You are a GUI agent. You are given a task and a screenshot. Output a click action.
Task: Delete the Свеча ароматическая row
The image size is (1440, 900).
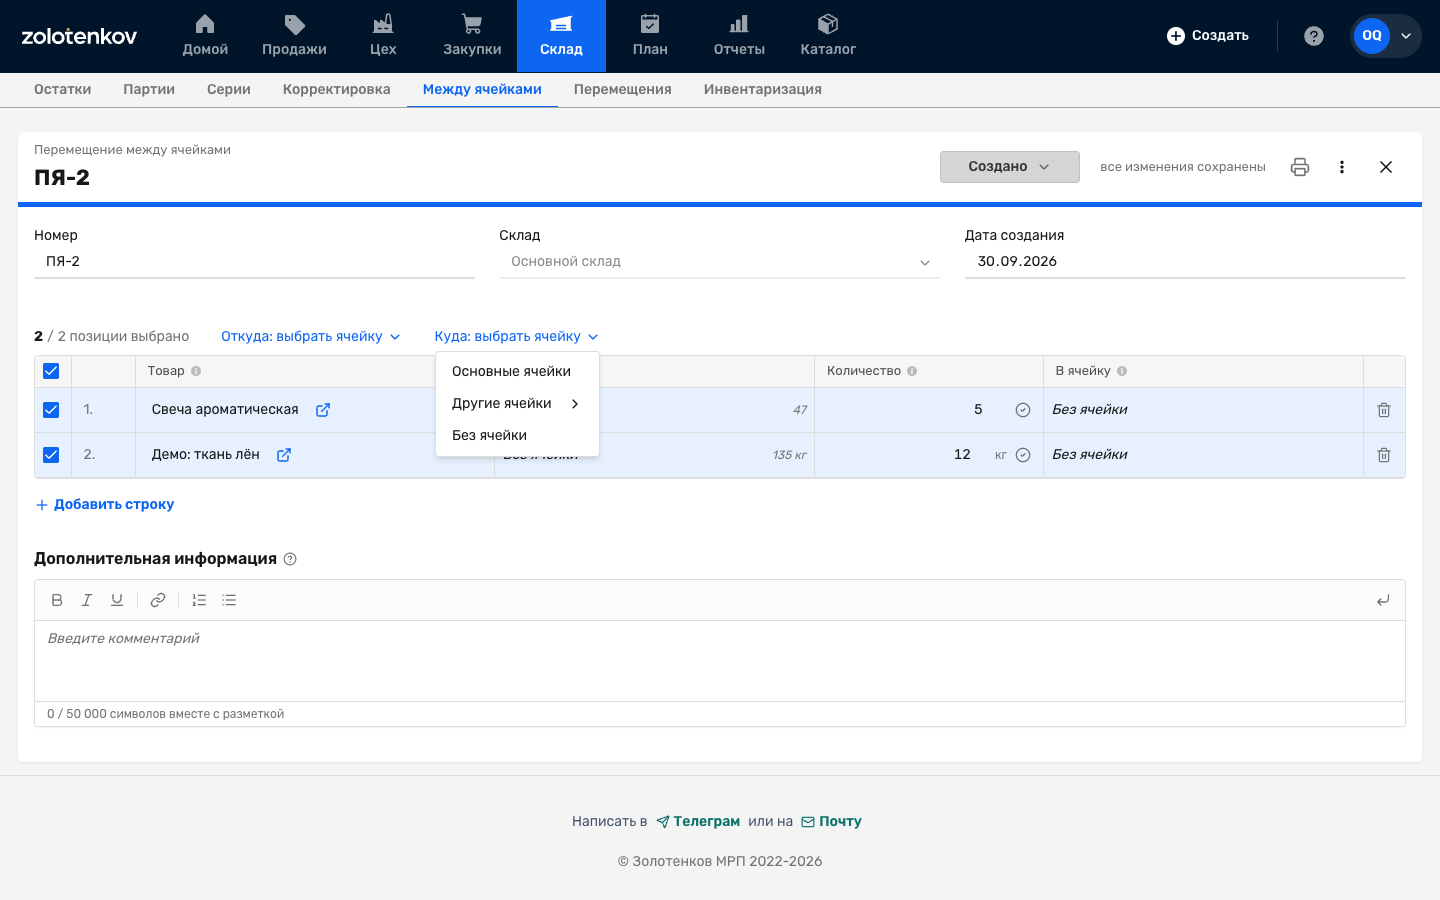click(1384, 410)
